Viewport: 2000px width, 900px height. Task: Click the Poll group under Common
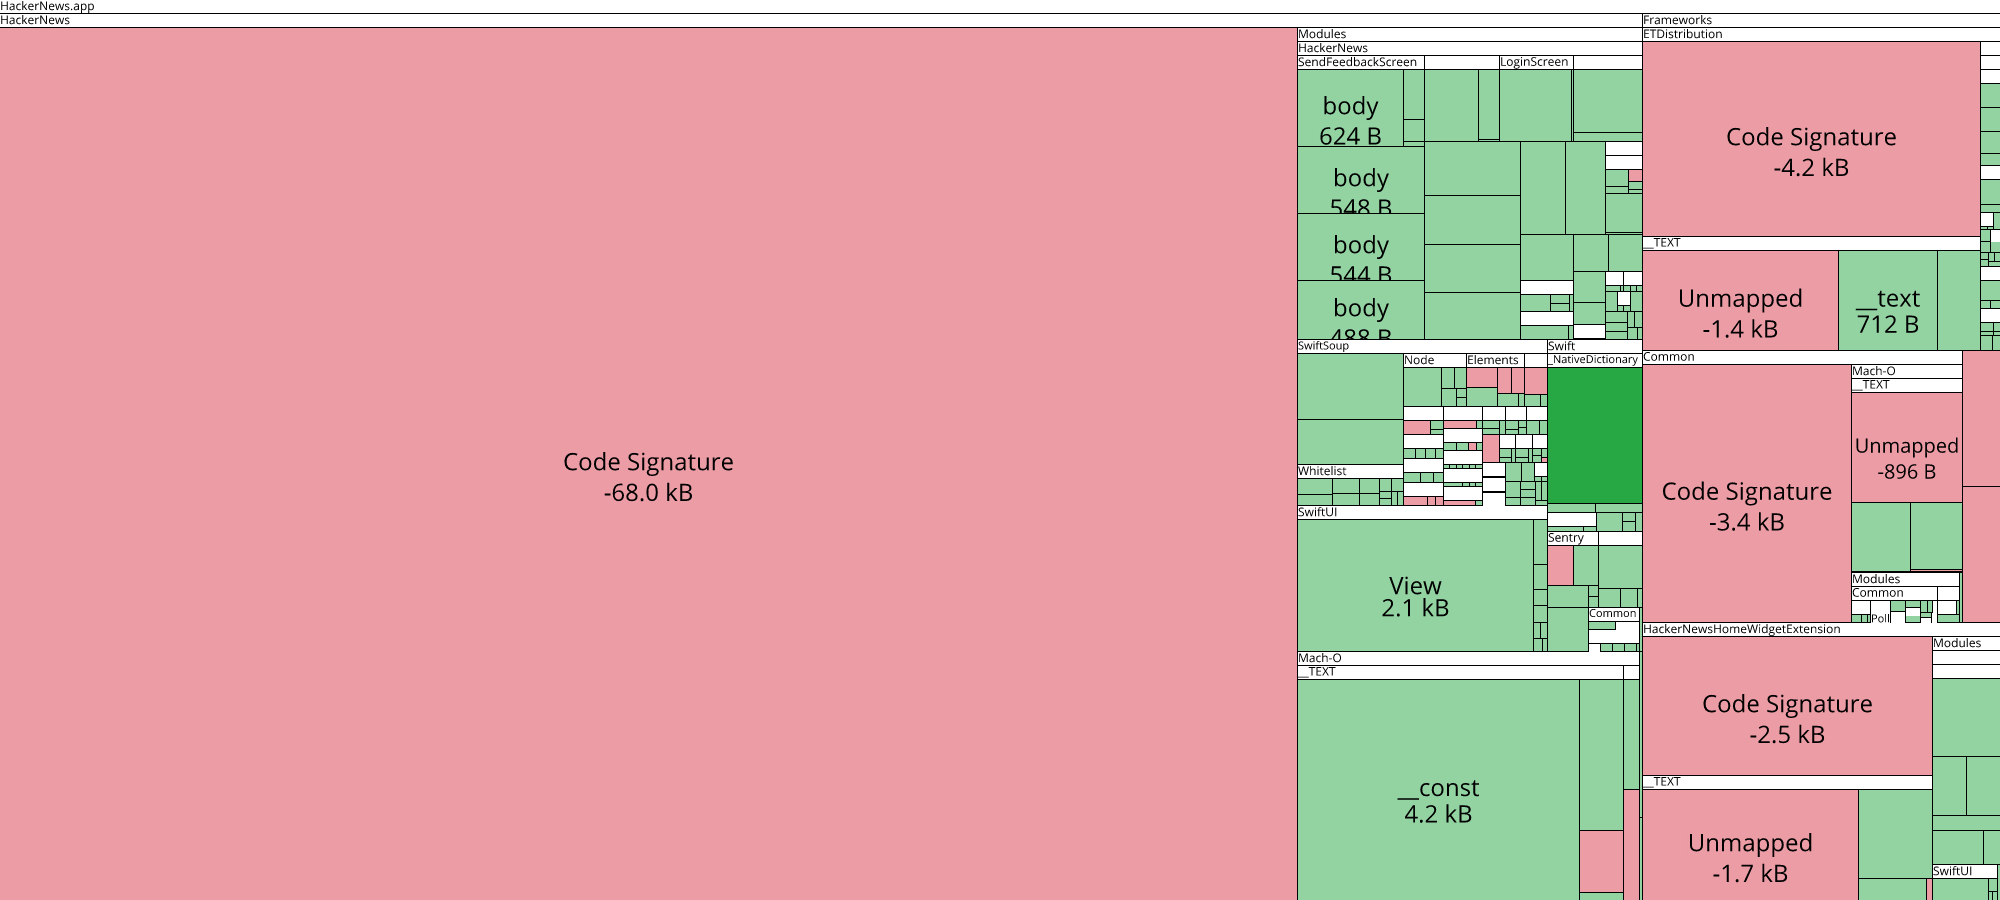coord(1880,618)
